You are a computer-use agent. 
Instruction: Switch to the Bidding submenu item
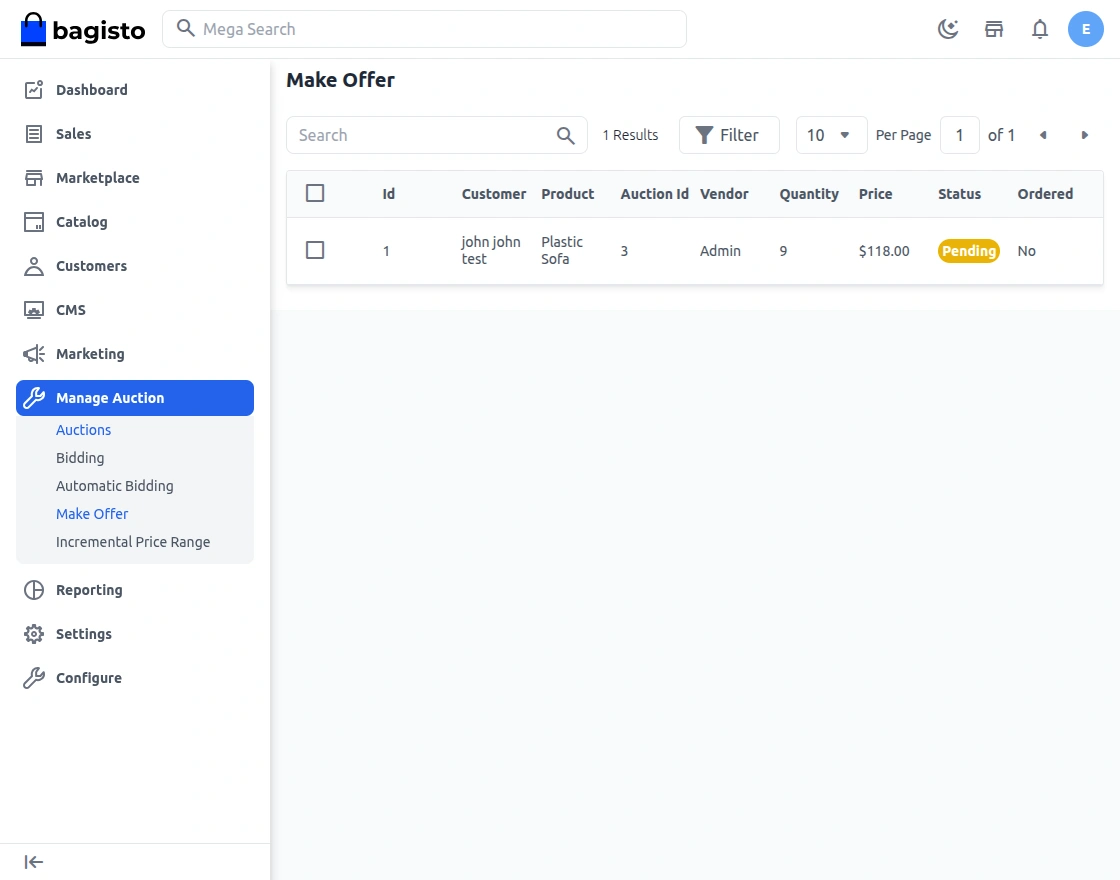click(80, 457)
